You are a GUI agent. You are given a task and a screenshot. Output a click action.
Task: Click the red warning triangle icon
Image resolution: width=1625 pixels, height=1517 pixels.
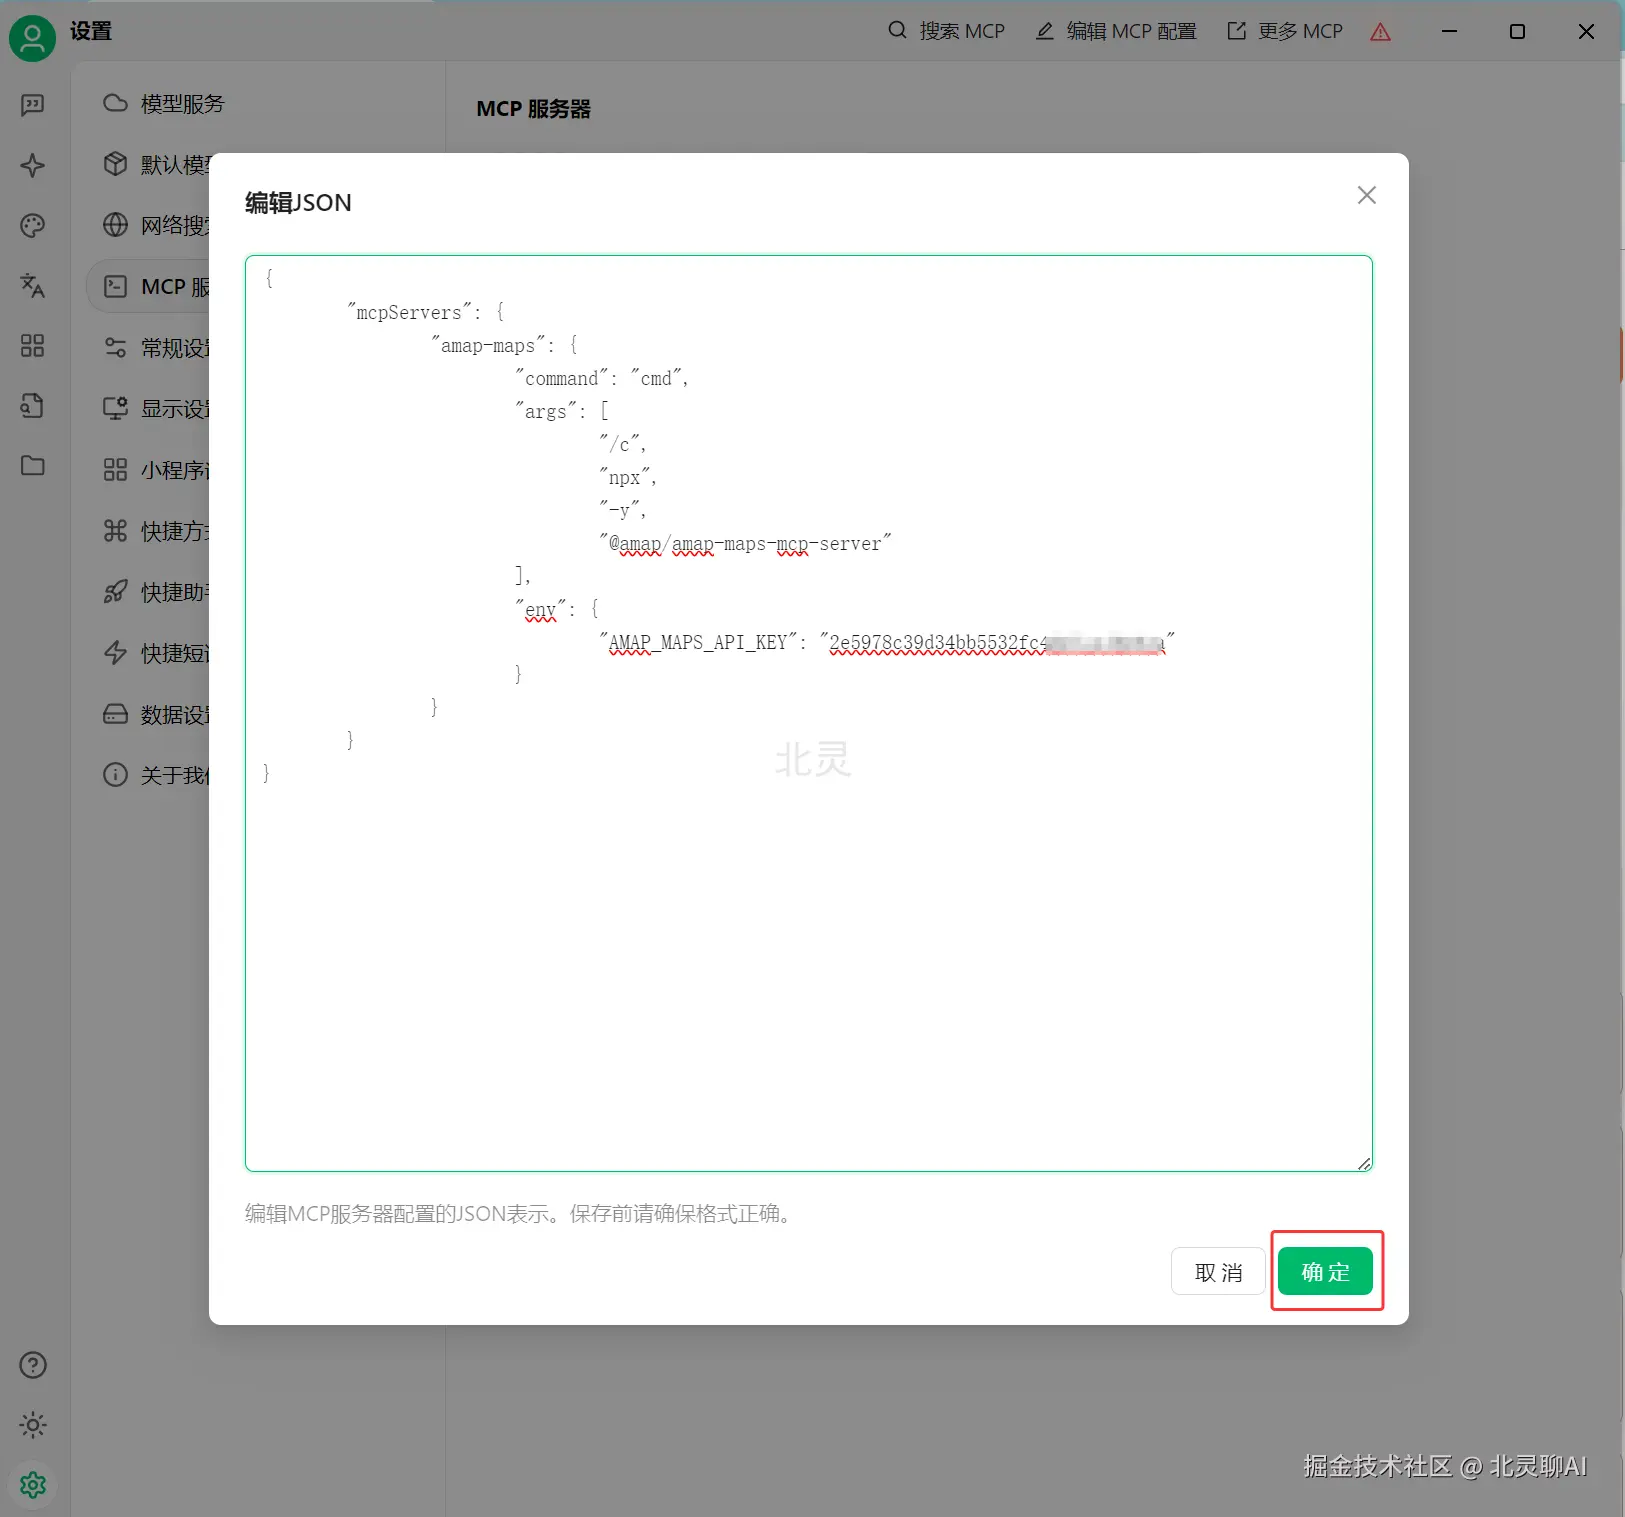click(x=1381, y=32)
